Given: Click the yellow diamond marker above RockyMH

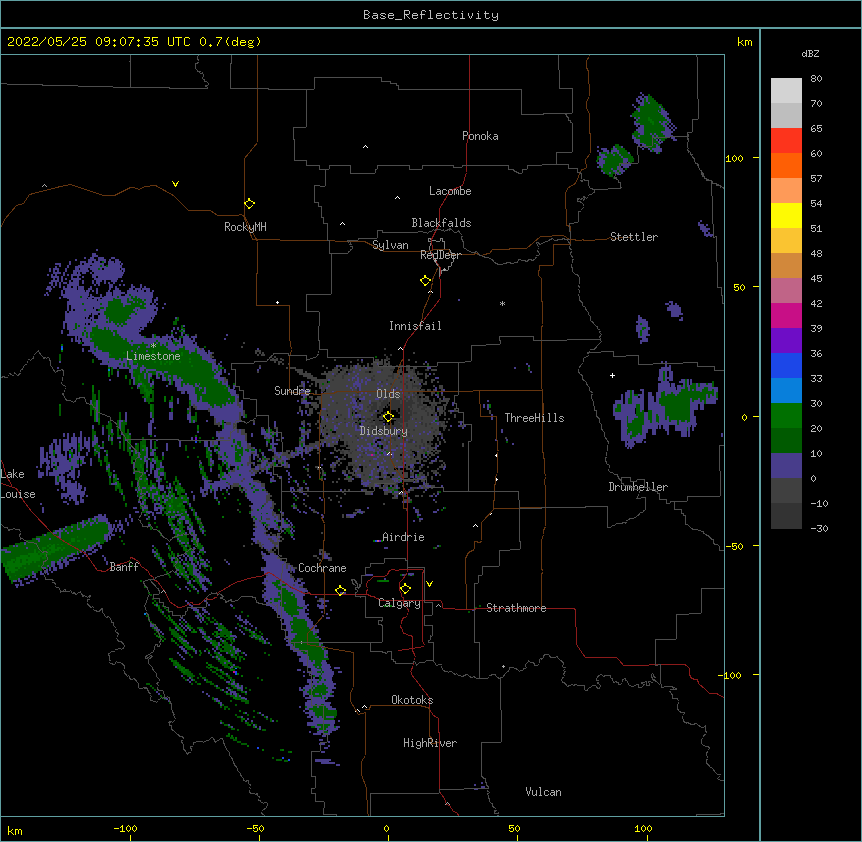Looking at the screenshot, I should tap(250, 204).
